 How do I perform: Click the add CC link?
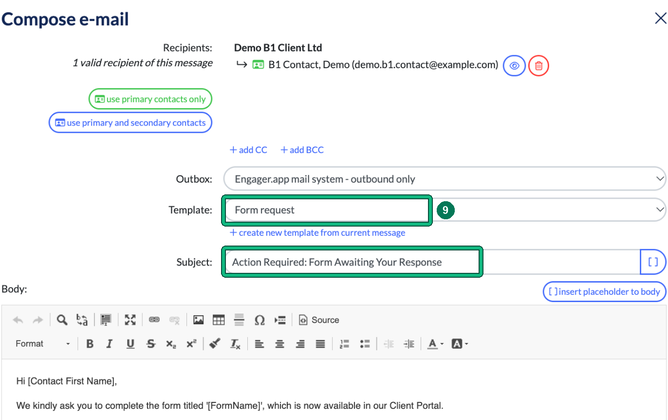pyautogui.click(x=248, y=150)
